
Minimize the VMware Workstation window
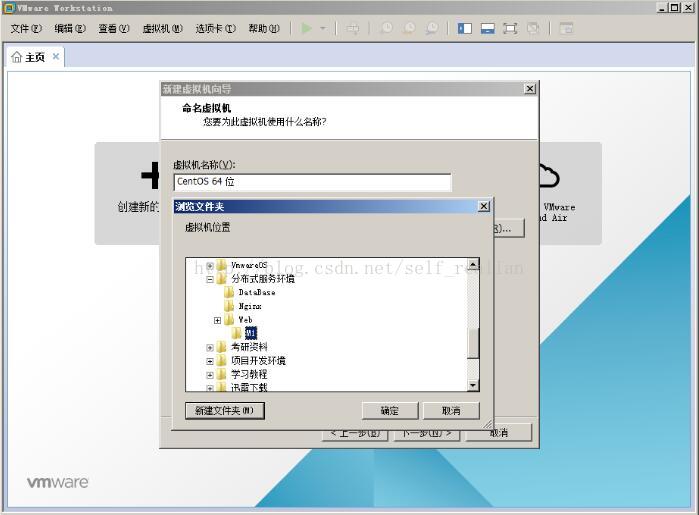click(x=662, y=8)
